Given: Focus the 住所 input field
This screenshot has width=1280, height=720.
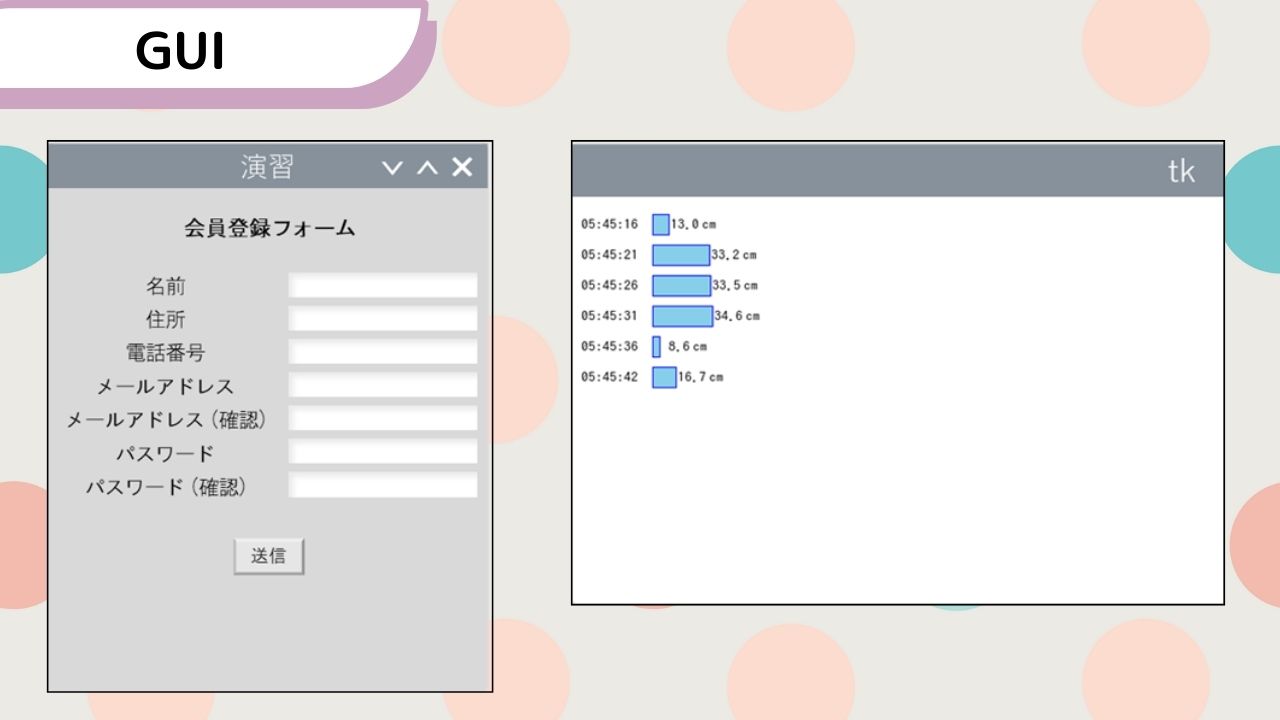Looking at the screenshot, I should coord(383,319).
